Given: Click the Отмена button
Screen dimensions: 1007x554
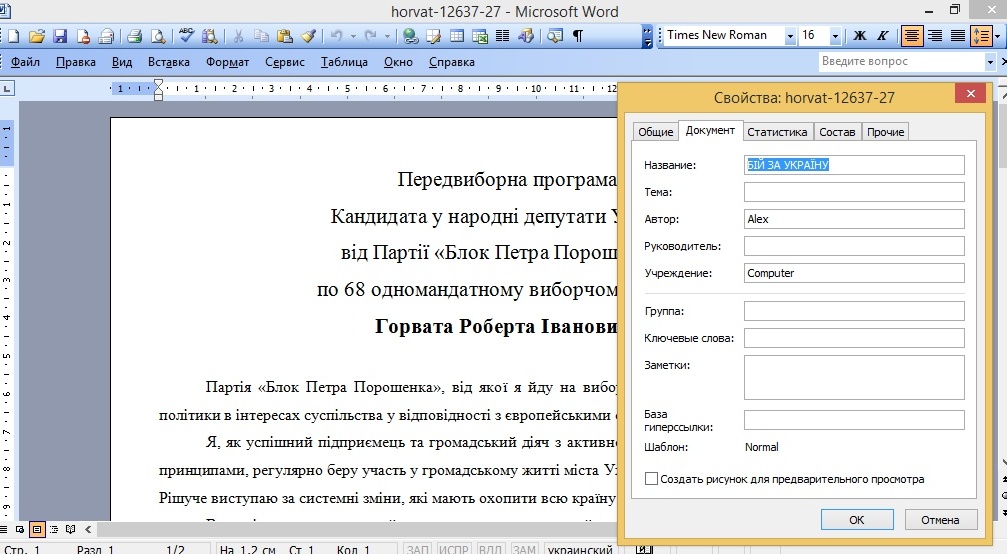Looking at the screenshot, I should pos(941,519).
